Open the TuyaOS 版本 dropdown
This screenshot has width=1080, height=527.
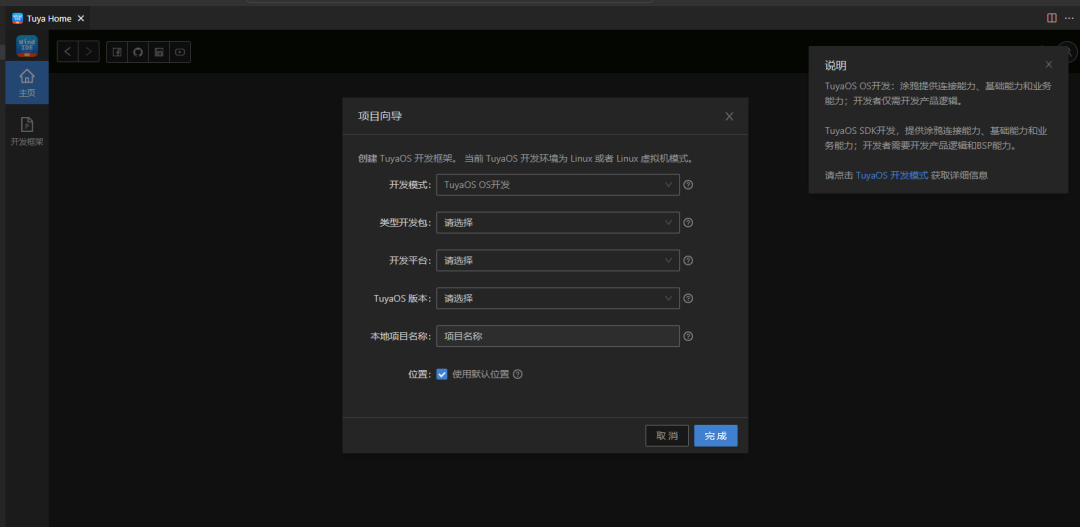coord(558,298)
